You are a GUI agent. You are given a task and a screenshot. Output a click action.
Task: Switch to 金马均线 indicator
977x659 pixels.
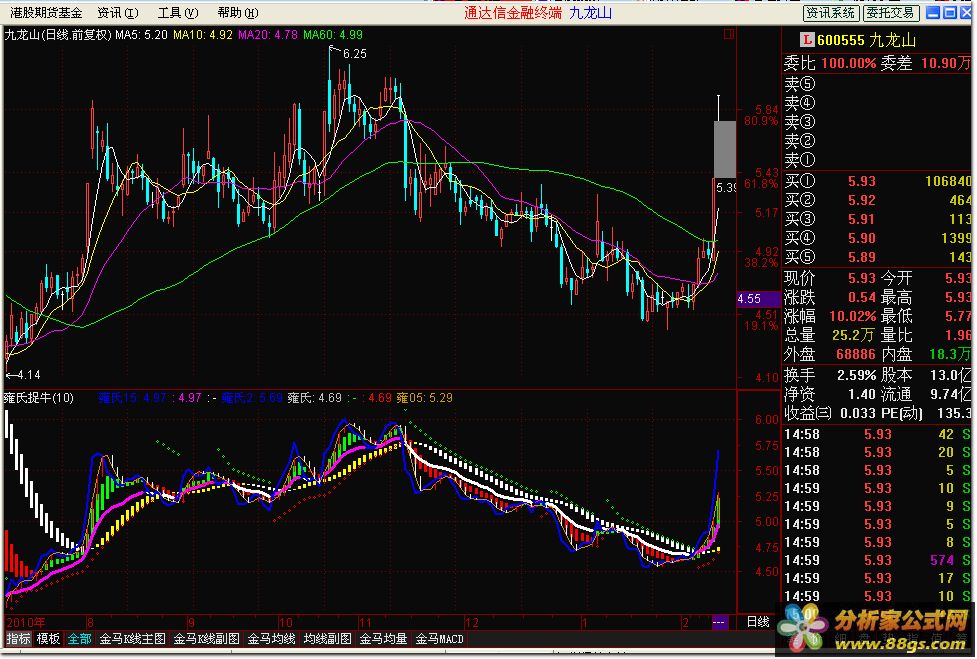point(272,639)
